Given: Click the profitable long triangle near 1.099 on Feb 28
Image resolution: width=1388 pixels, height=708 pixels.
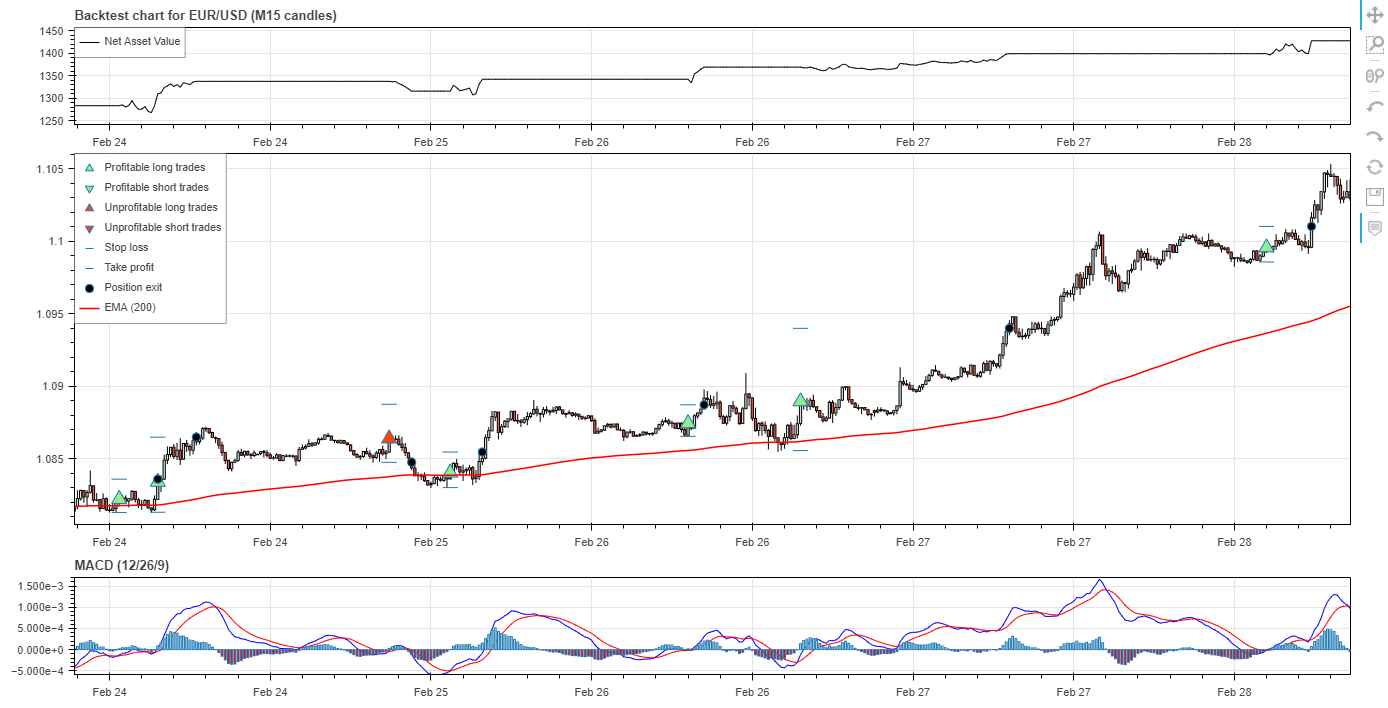Looking at the screenshot, I should [1266, 246].
